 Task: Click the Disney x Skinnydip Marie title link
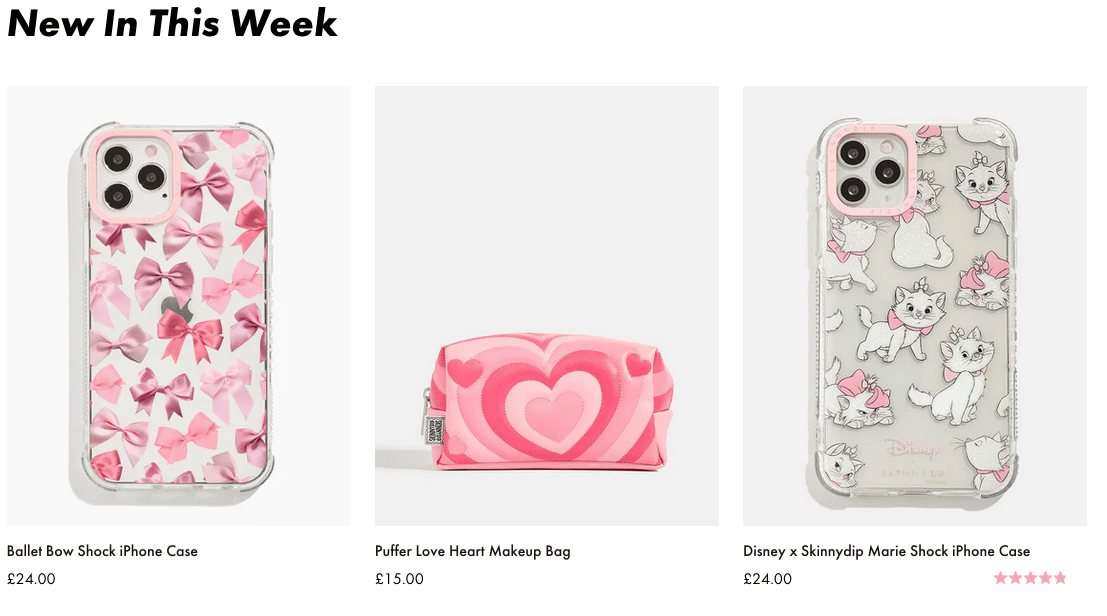pyautogui.click(x=886, y=551)
